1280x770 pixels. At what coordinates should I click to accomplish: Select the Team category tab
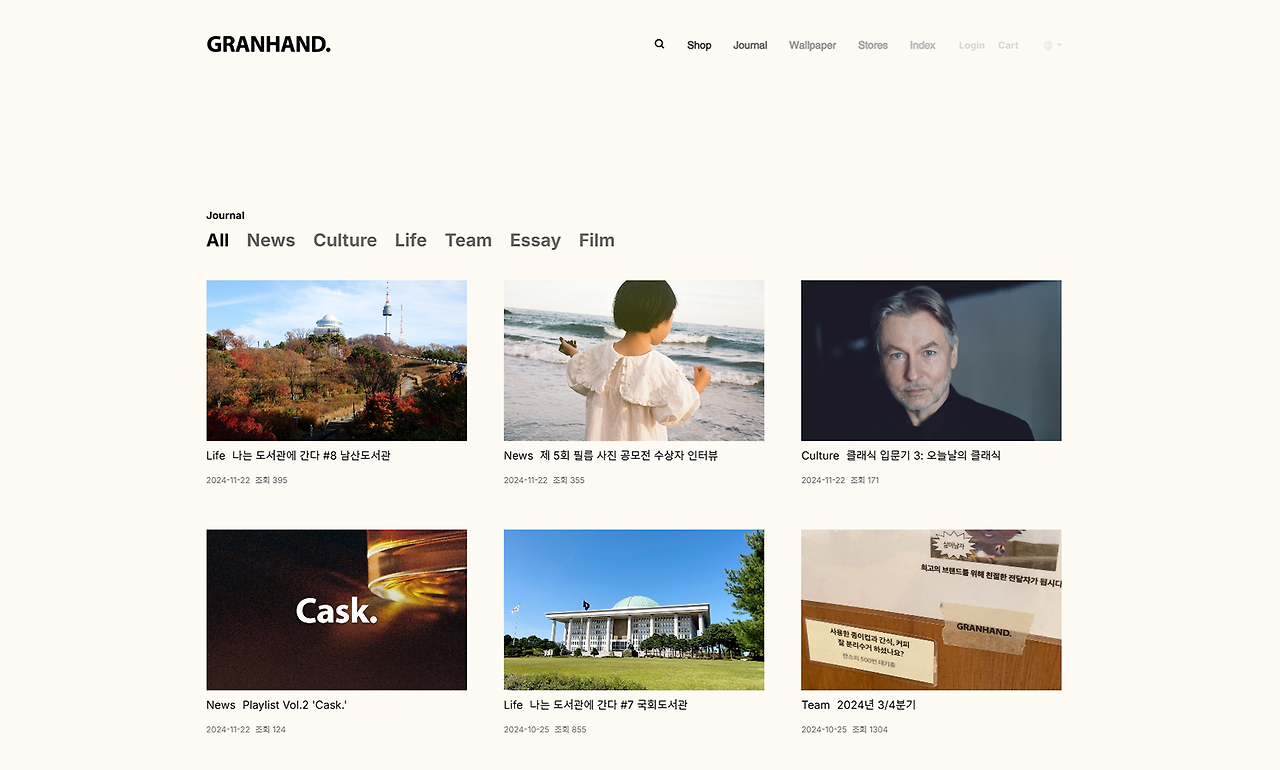[x=468, y=240]
